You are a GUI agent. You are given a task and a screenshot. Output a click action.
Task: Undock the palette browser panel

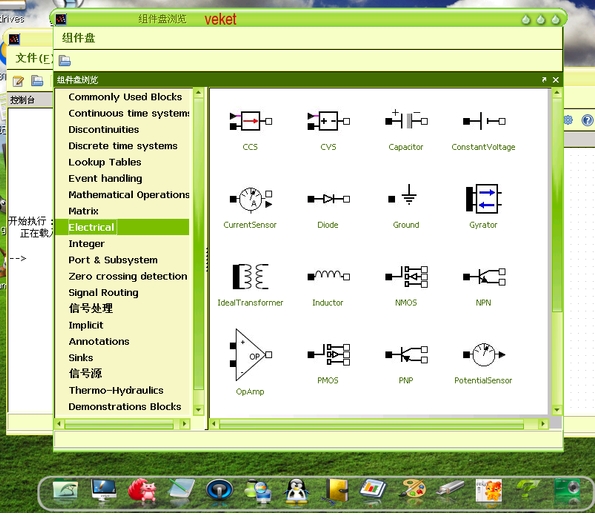pos(544,80)
